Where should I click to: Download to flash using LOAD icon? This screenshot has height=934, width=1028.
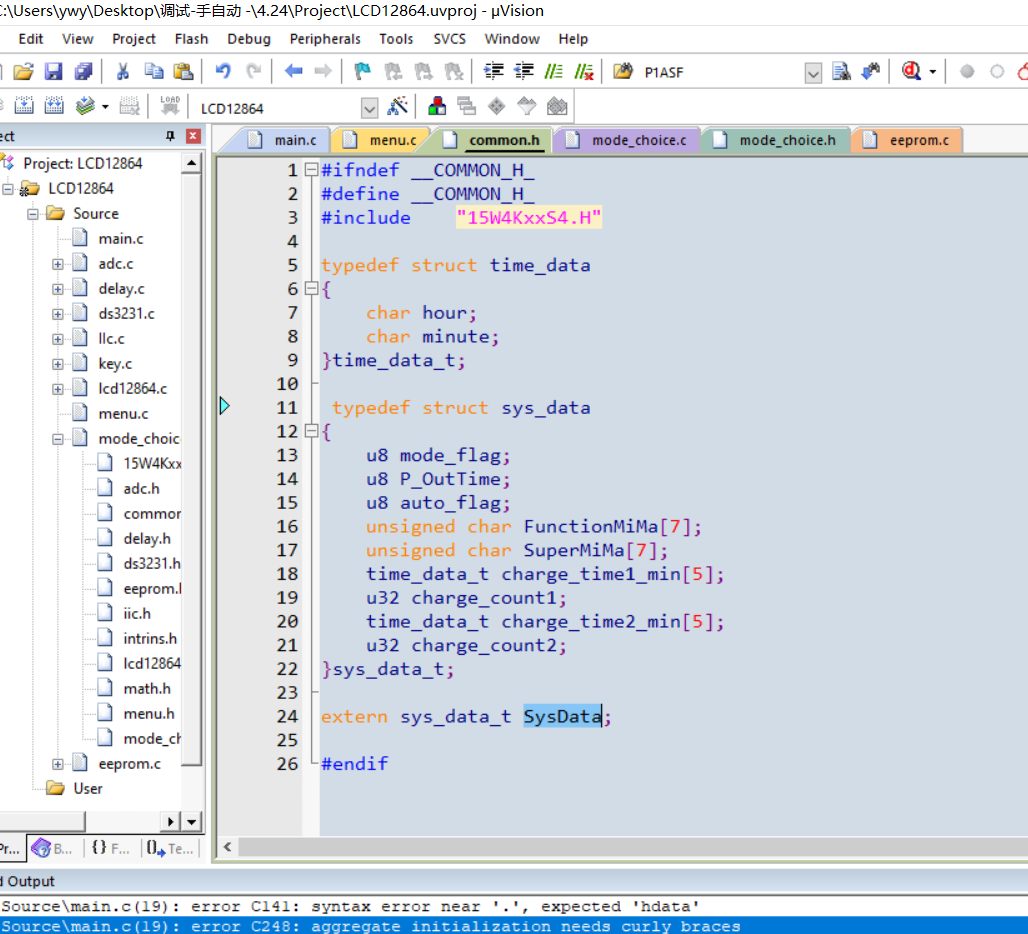170,106
